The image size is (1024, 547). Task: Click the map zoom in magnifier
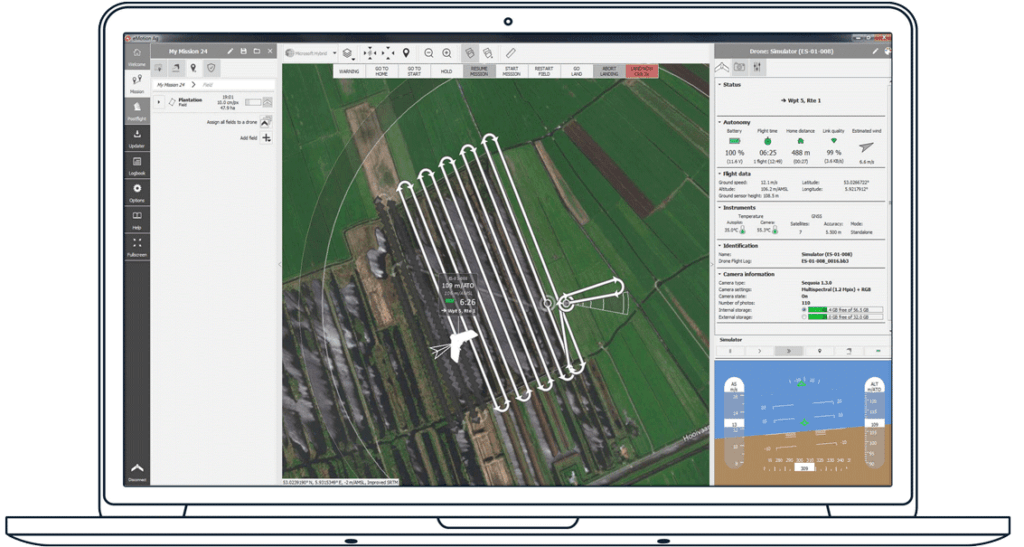[x=447, y=52]
